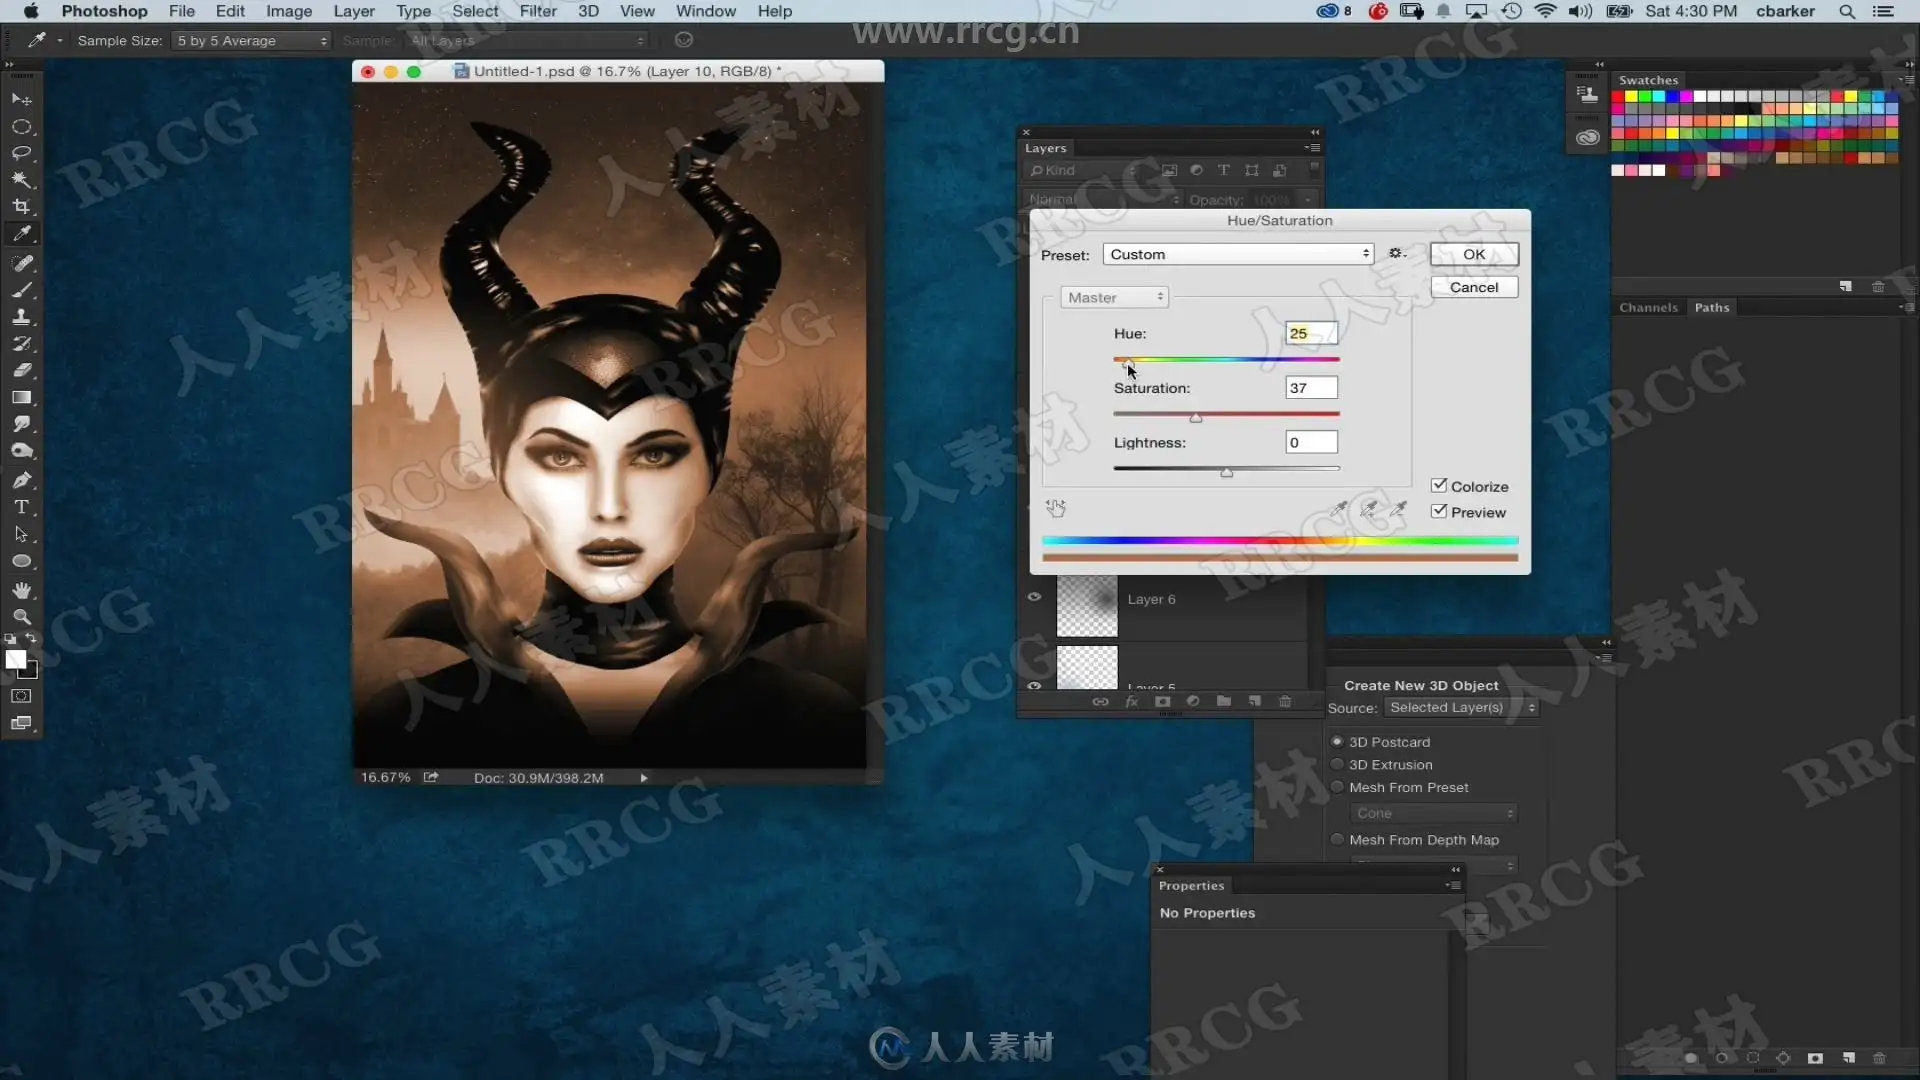Select the 3D Extrusion radio button
Image resolution: width=1920 pixels, height=1080 pixels.
point(1337,764)
